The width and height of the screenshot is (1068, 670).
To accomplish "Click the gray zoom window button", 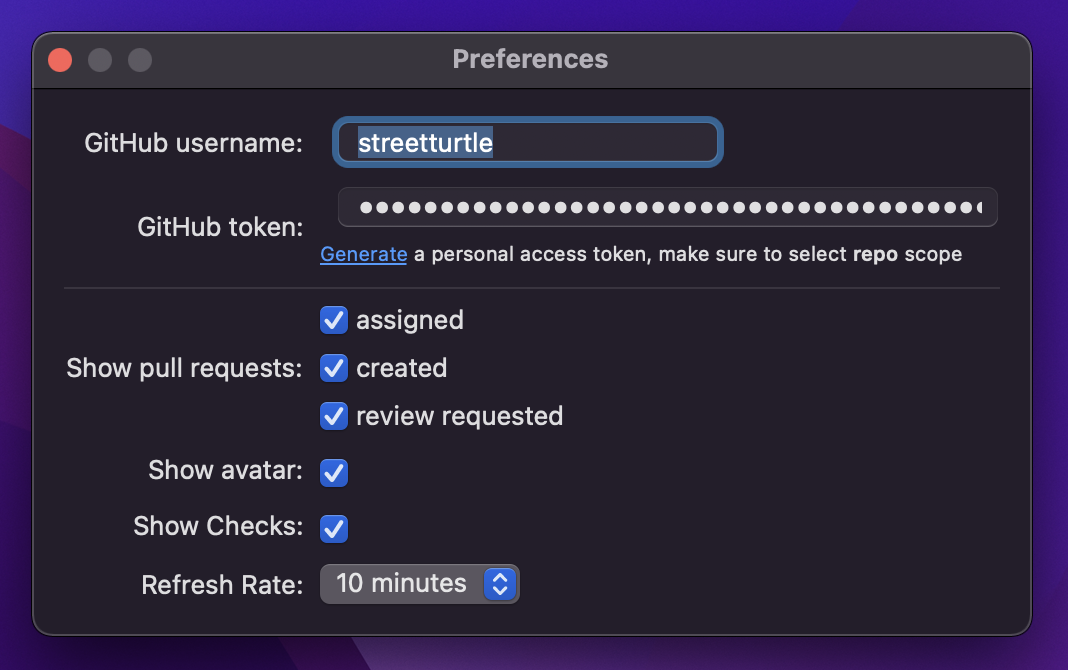I will click(x=140, y=60).
